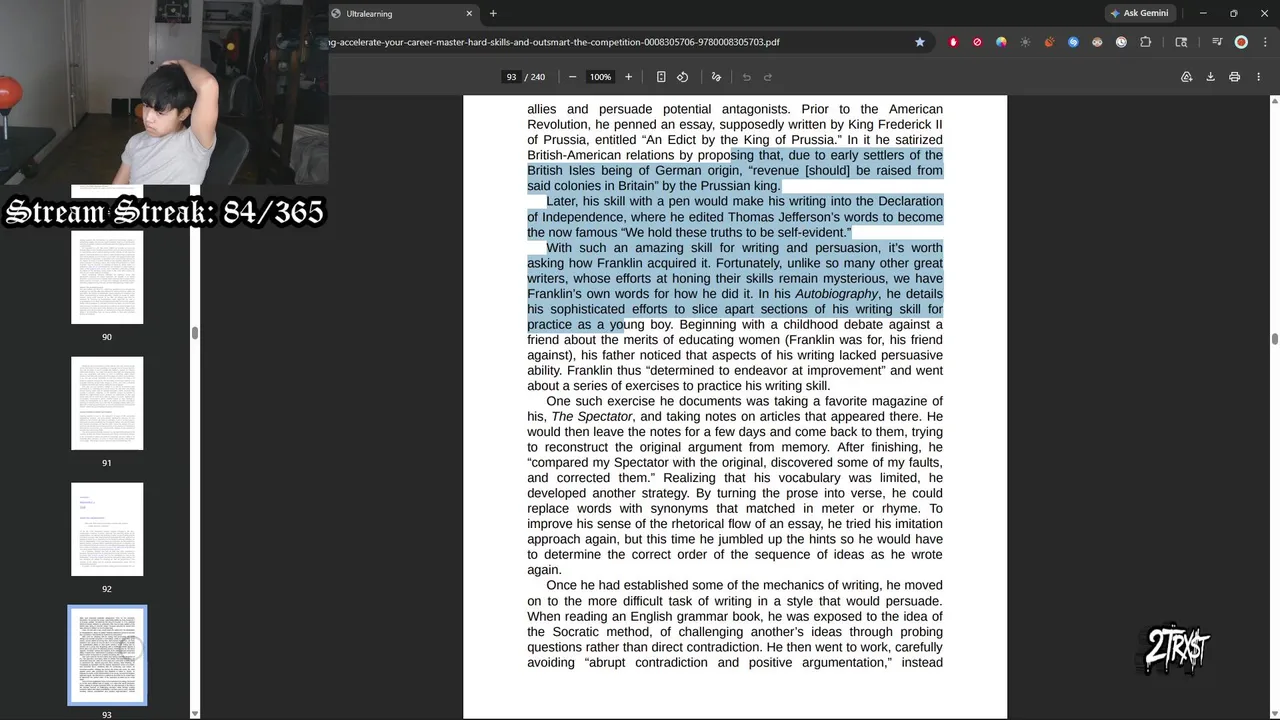Open the red hand extension icon
This screenshot has width=1280, height=720.
click(x=953, y=42)
